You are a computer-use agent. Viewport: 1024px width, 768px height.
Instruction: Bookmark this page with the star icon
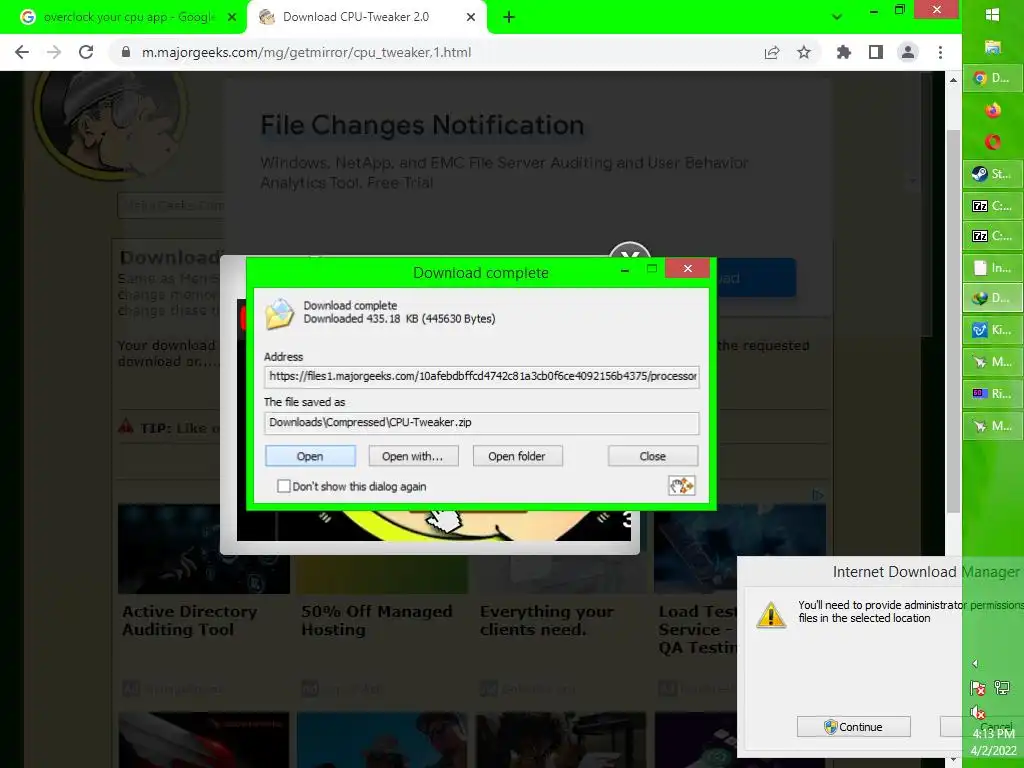point(804,52)
